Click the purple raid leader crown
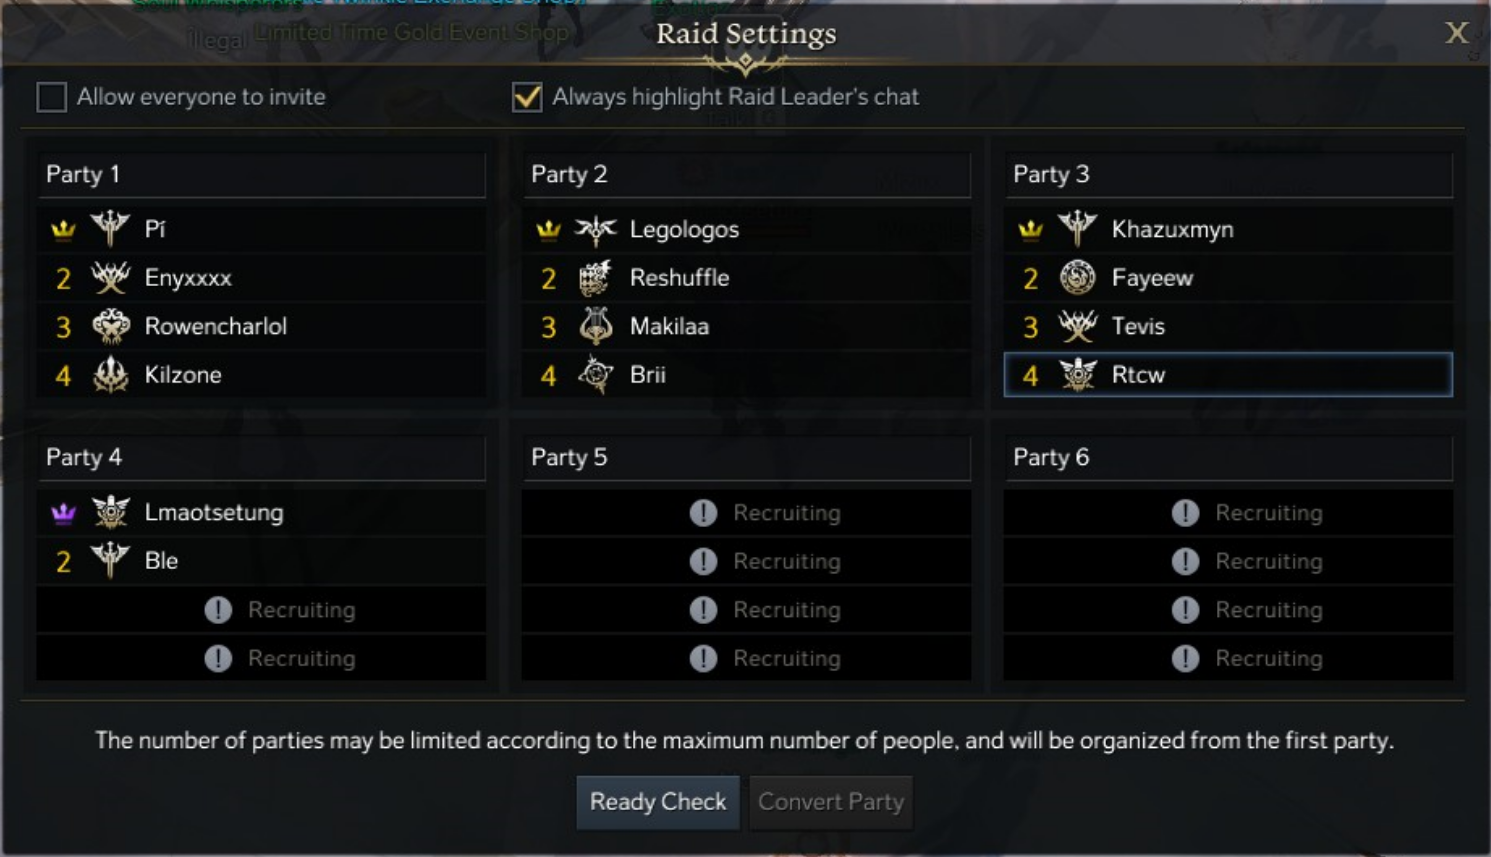 [63, 513]
